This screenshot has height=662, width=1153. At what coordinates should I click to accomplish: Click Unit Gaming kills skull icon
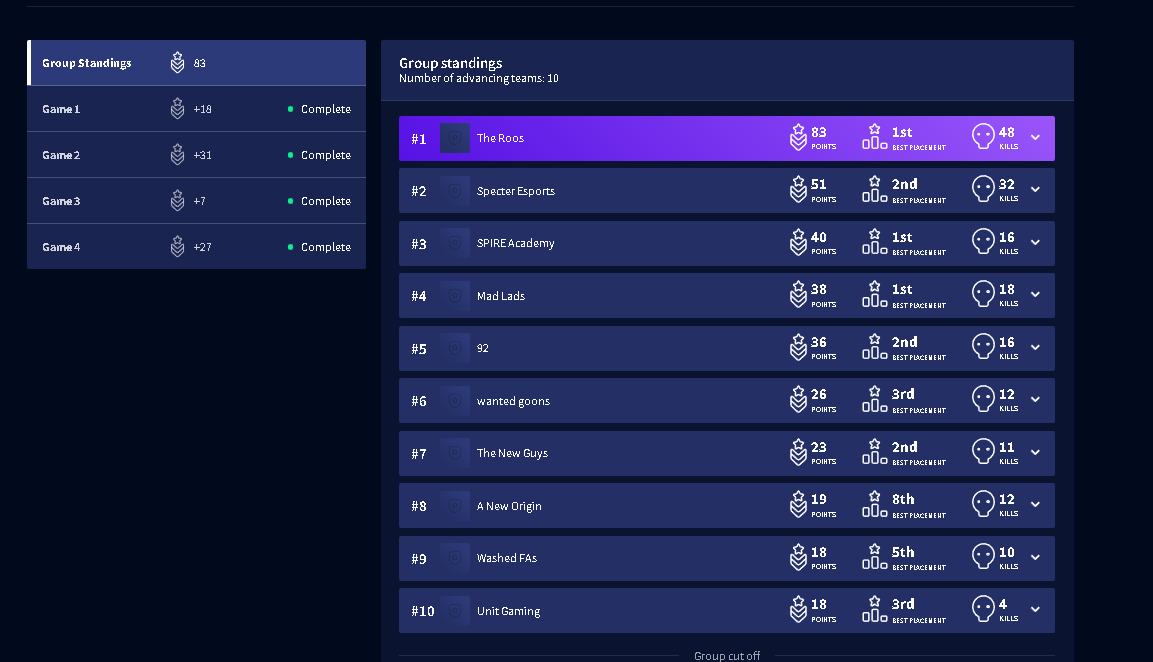(x=983, y=609)
